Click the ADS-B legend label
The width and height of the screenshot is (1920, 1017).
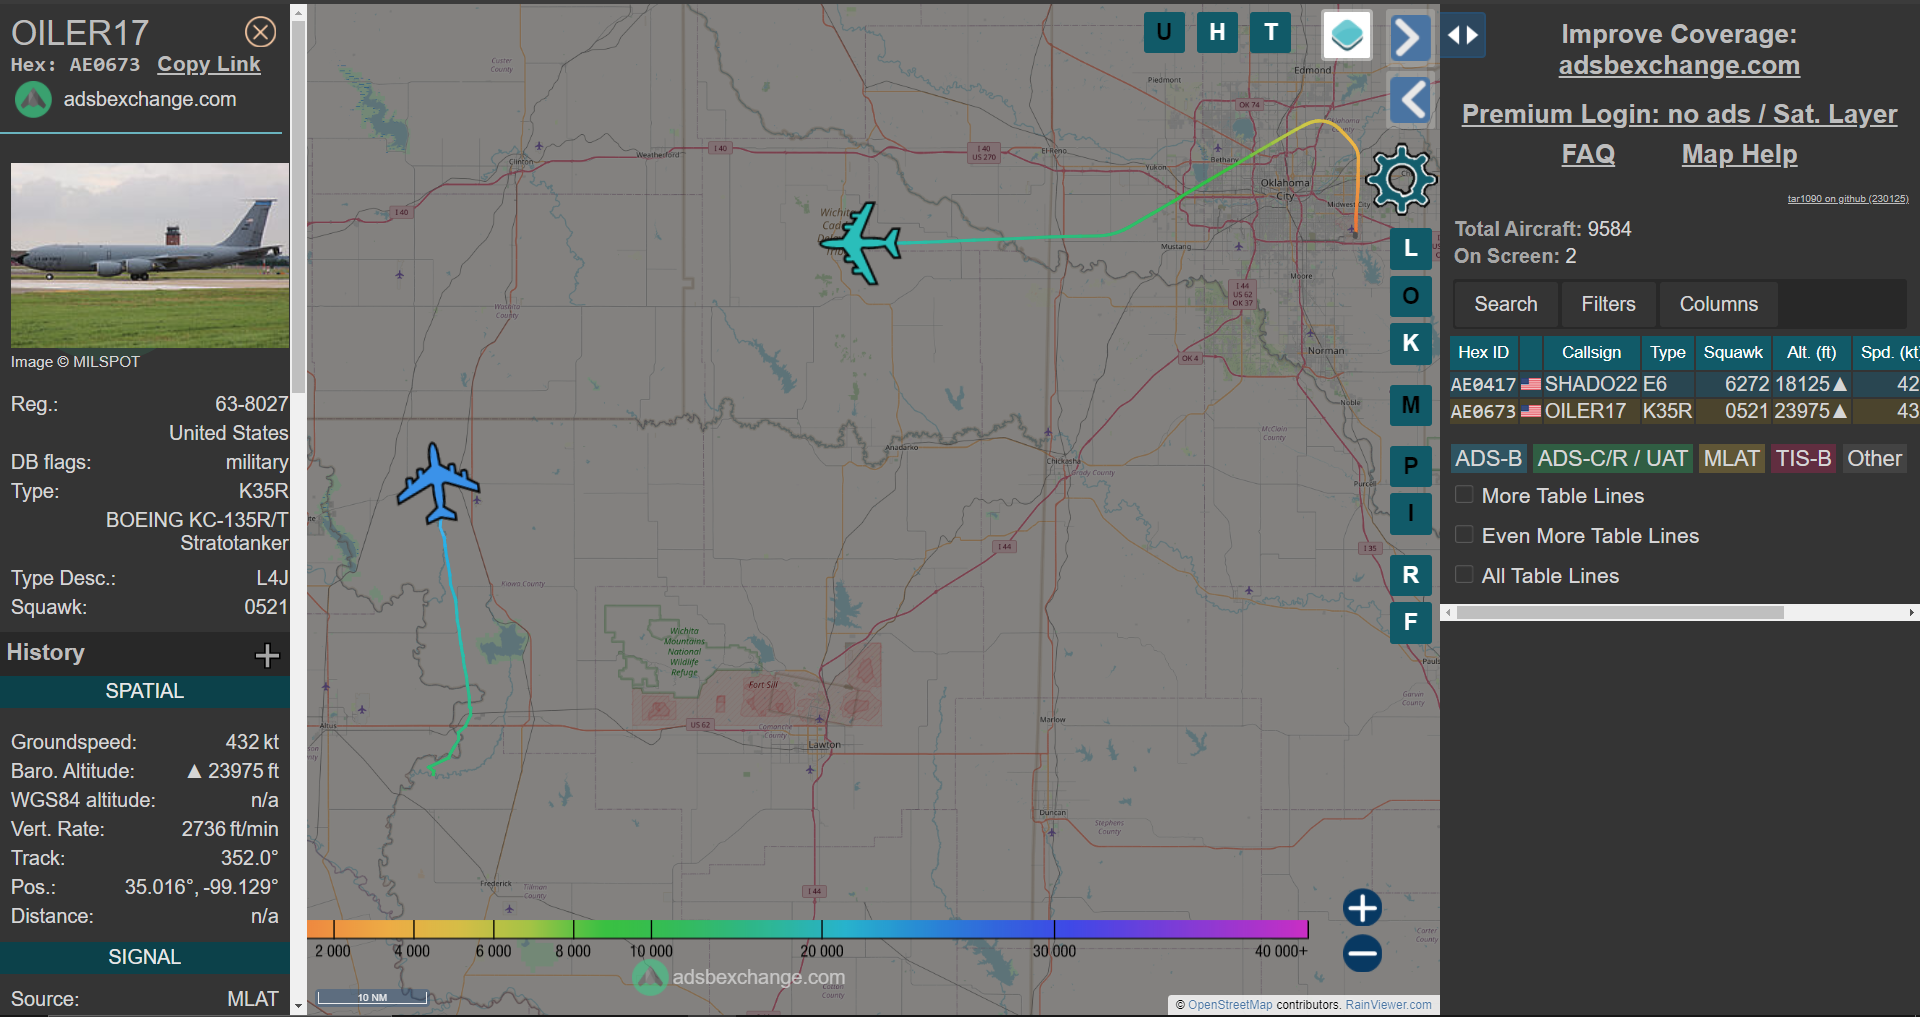coord(1488,458)
